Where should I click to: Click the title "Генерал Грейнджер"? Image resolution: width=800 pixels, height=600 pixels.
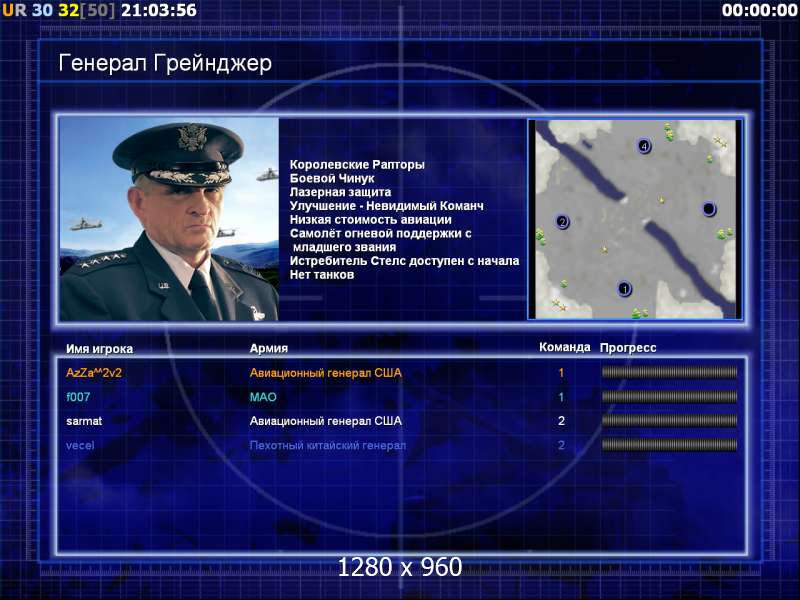[x=165, y=63]
